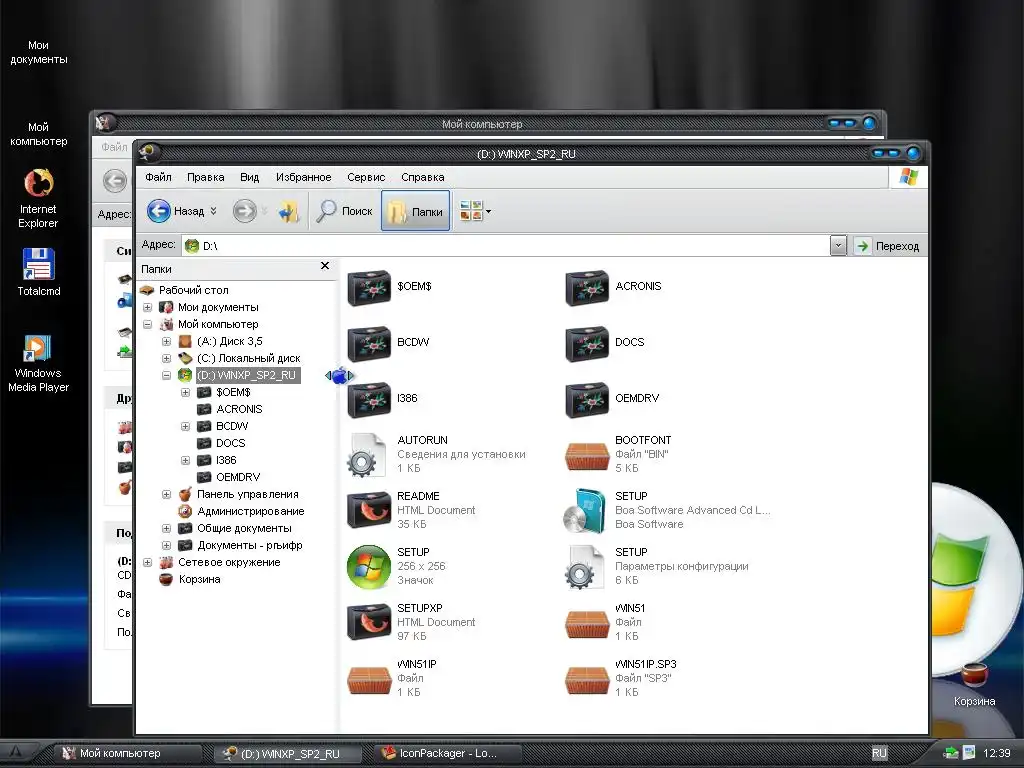
Task: Click the Start button on taskbar
Action: 17,753
